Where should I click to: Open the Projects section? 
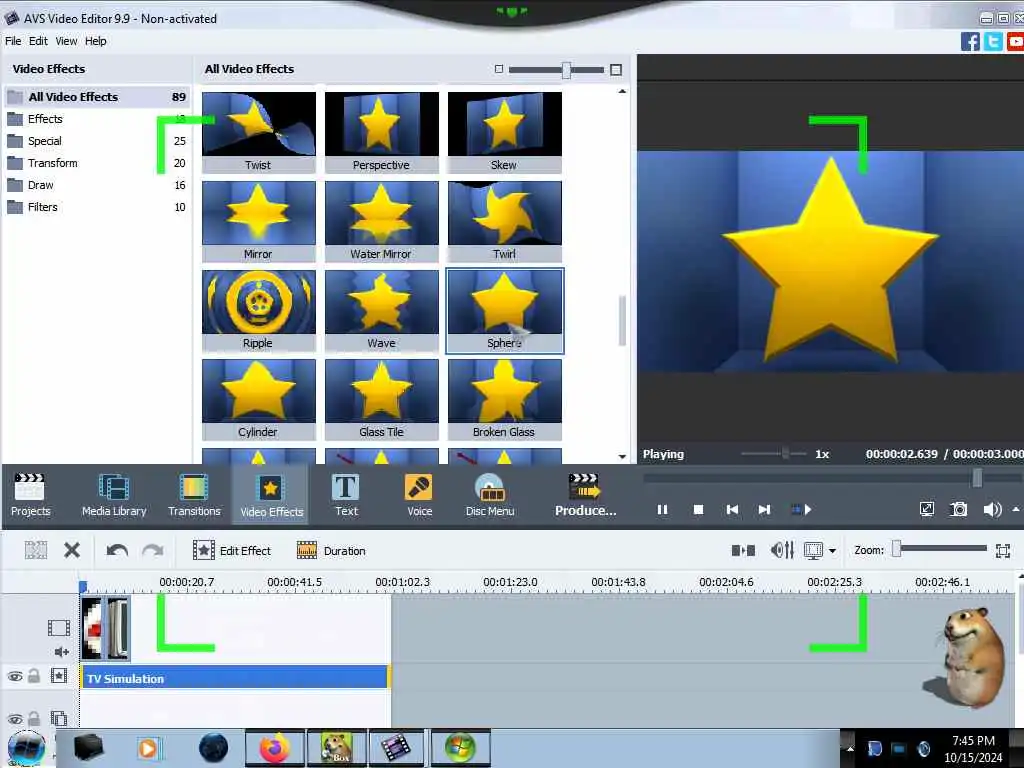pos(30,495)
